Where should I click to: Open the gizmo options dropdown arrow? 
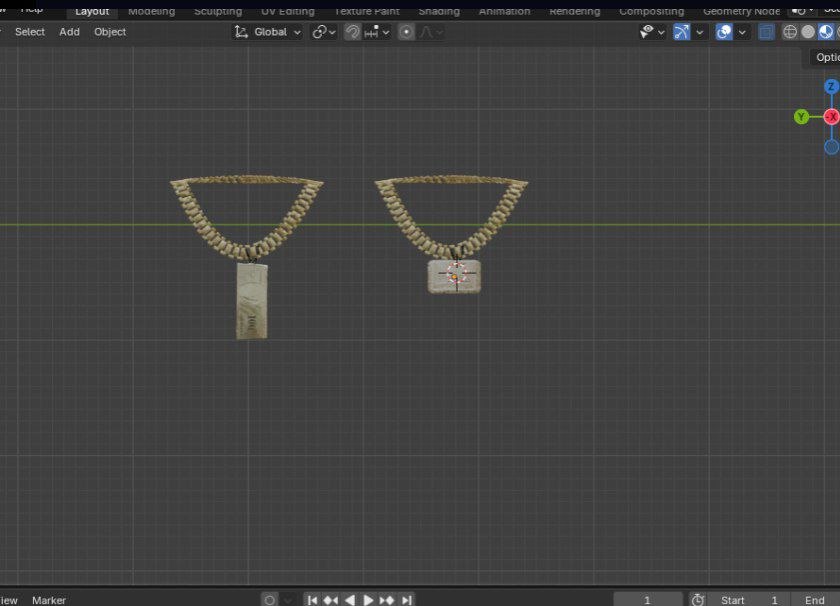click(700, 32)
